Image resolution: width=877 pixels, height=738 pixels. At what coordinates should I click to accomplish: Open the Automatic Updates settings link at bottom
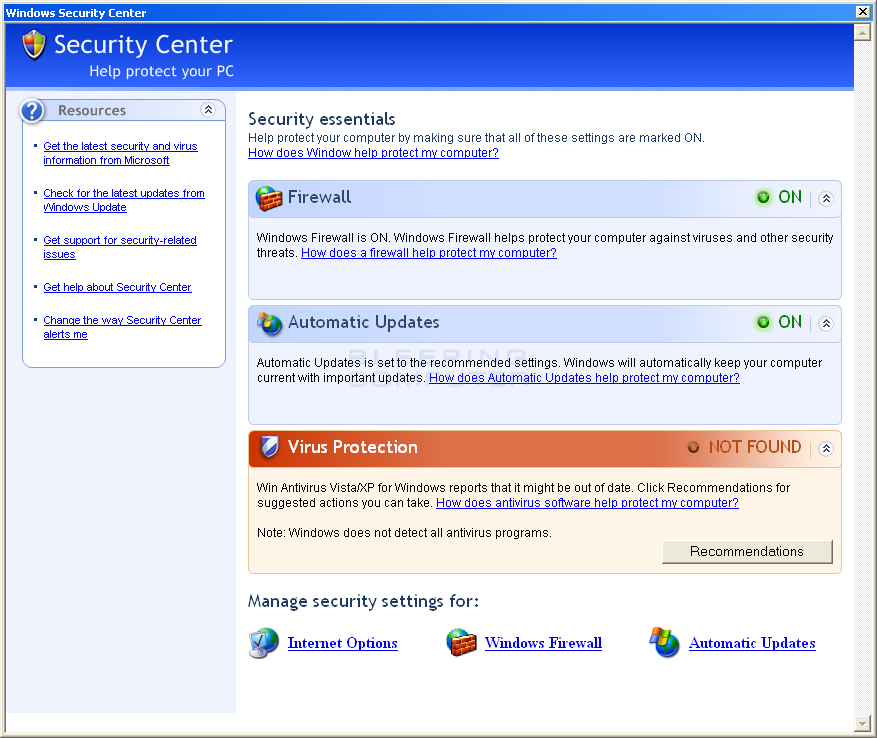pyautogui.click(x=752, y=643)
